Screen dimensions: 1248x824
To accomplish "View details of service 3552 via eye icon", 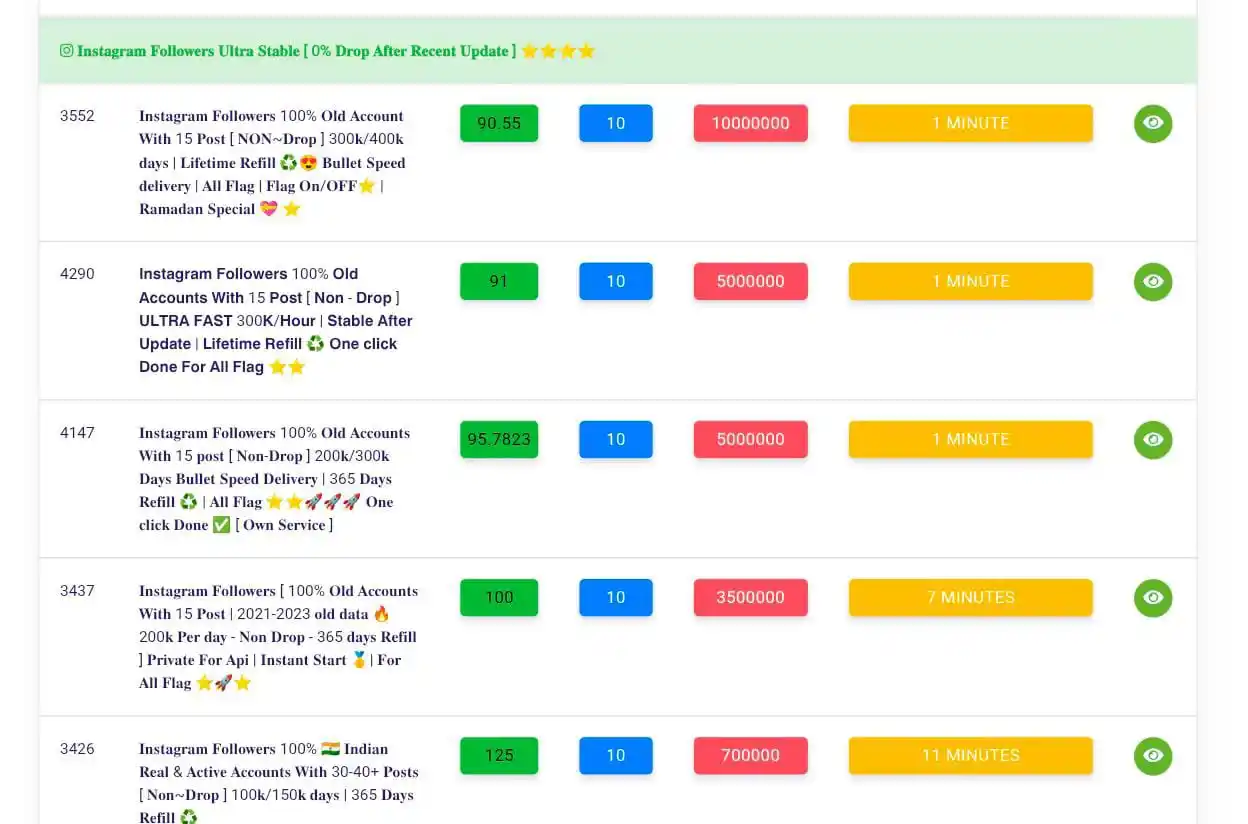I will point(1153,123).
